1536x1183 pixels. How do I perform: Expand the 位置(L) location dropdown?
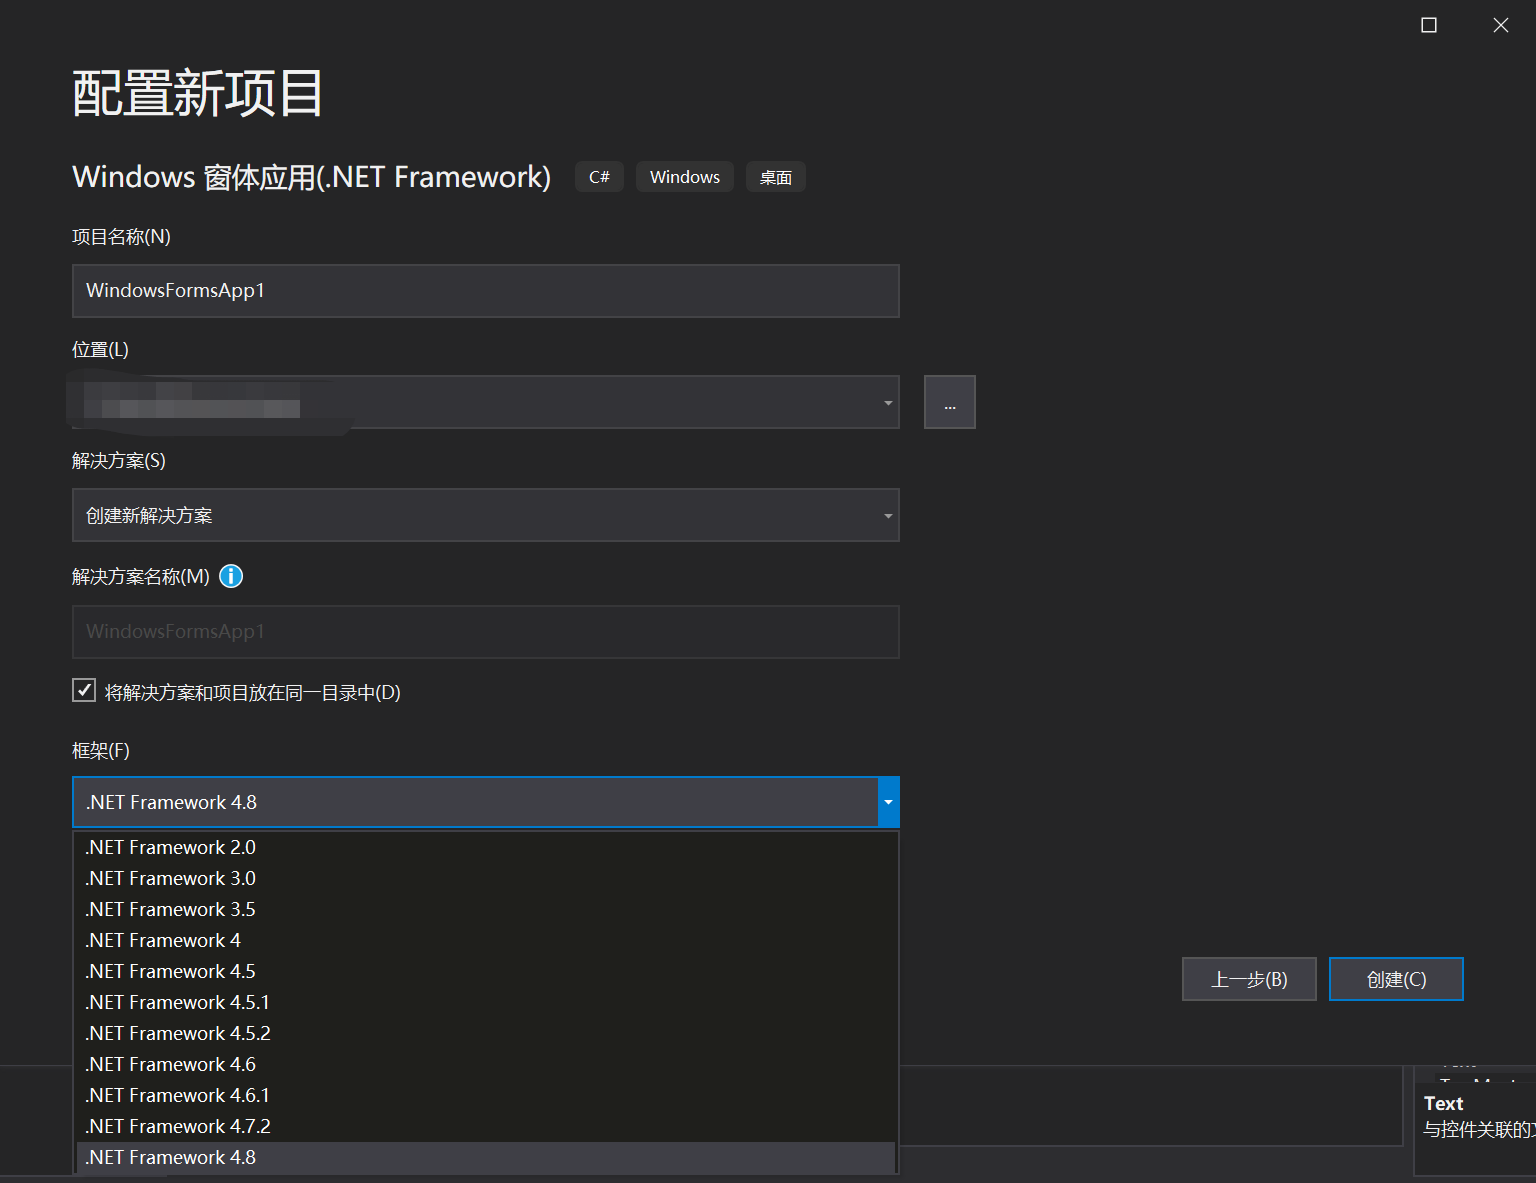(x=886, y=401)
